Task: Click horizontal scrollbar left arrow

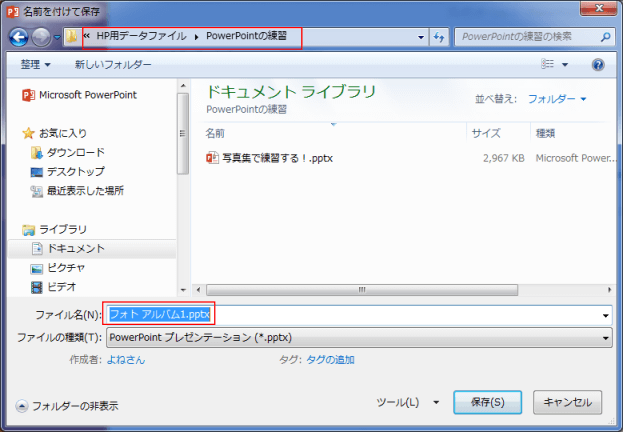Action: [x=198, y=290]
